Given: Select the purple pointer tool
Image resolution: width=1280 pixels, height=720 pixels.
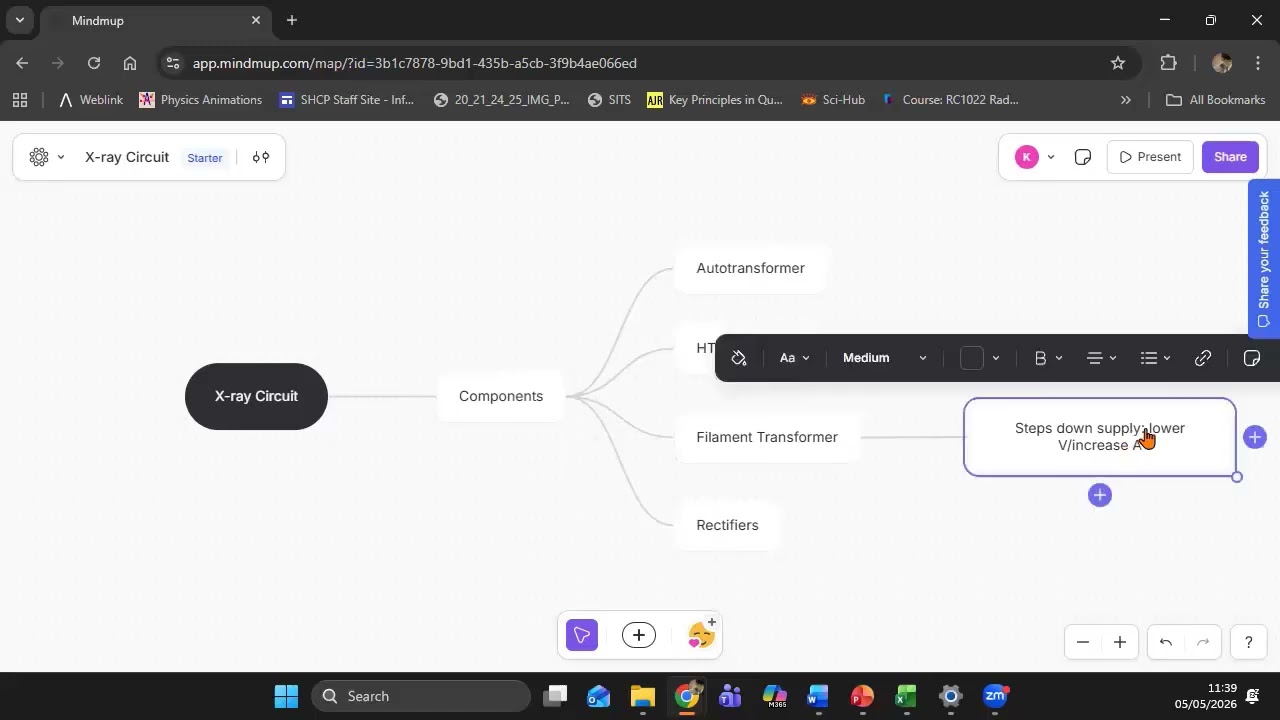Looking at the screenshot, I should (582, 635).
